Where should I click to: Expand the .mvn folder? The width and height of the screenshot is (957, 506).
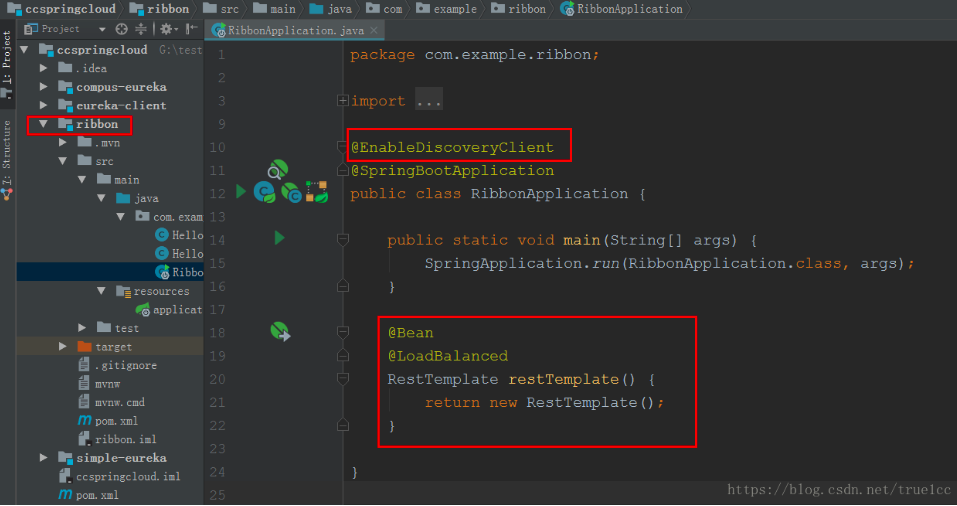tap(62, 142)
